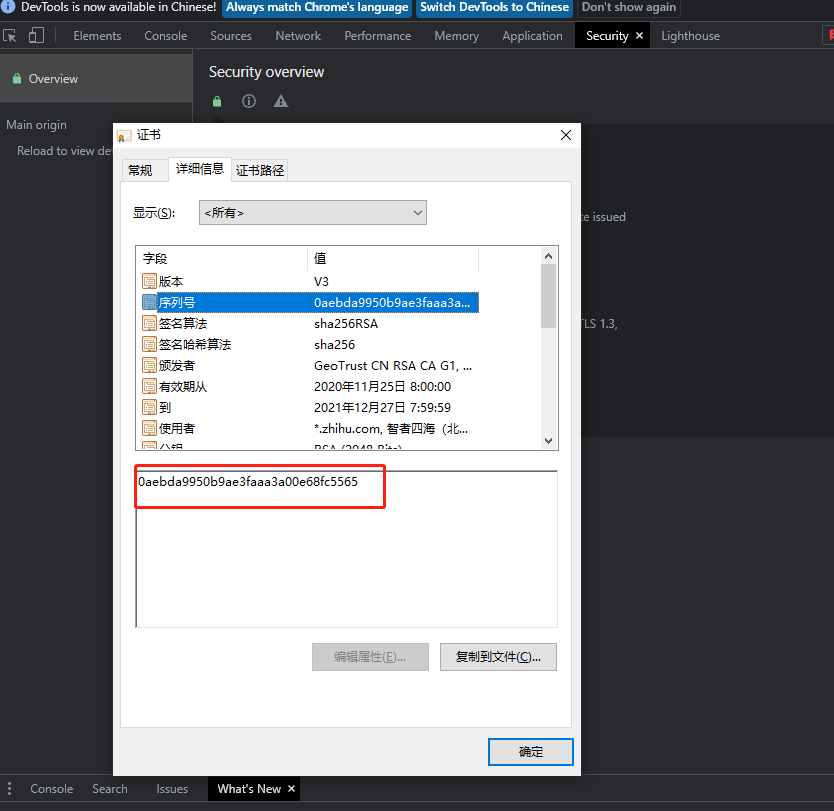Close the What's New drawer tab
The width and height of the screenshot is (834, 811).
(292, 789)
